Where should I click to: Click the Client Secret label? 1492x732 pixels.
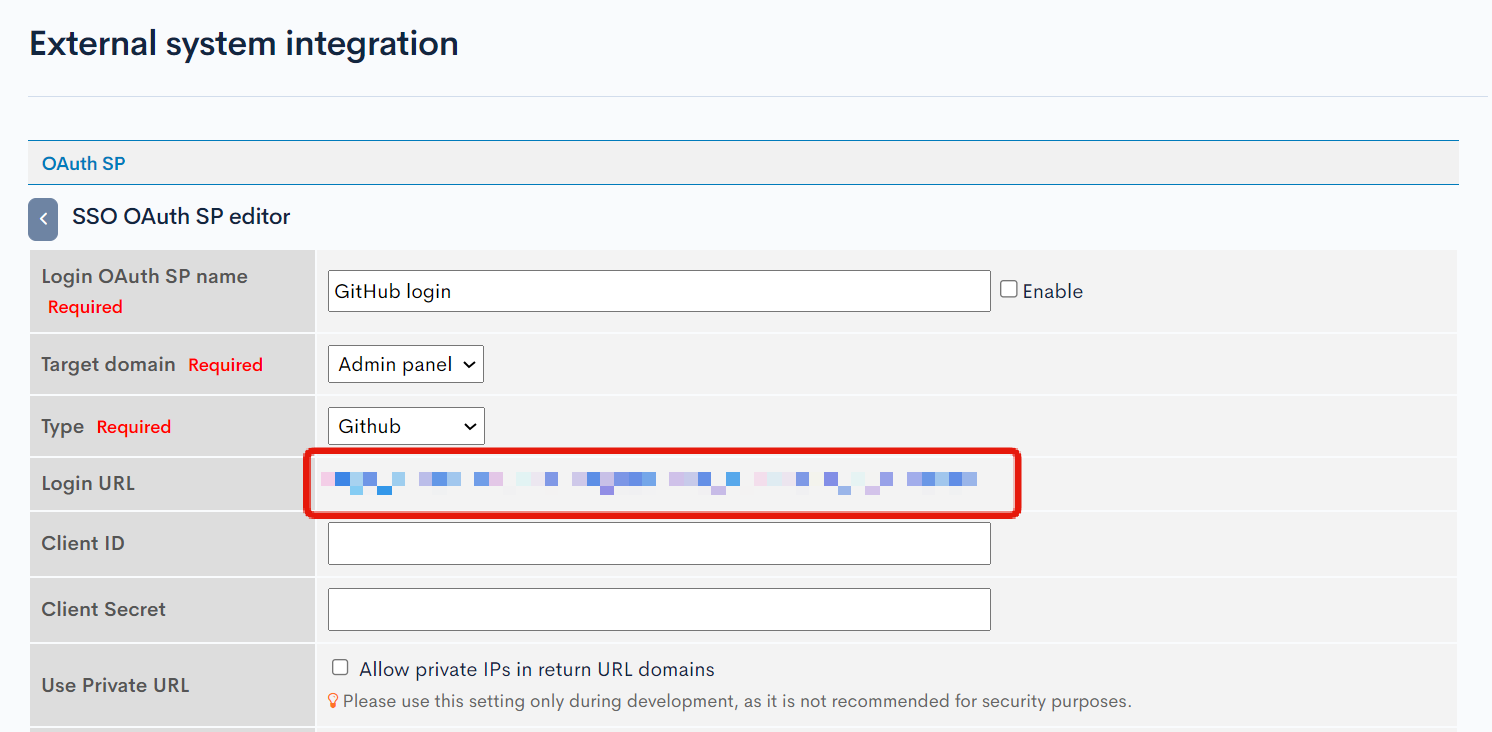click(103, 609)
